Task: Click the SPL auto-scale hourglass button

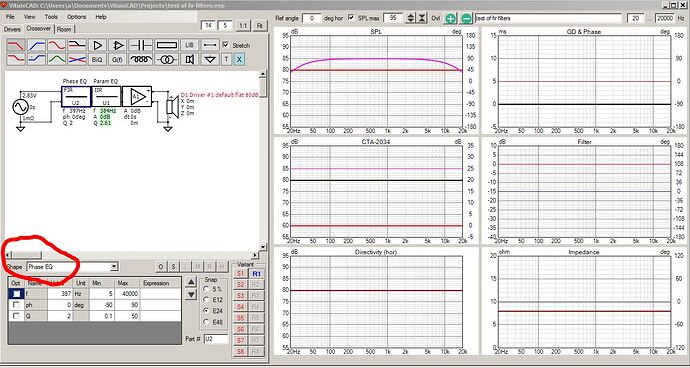Action: tap(422, 18)
